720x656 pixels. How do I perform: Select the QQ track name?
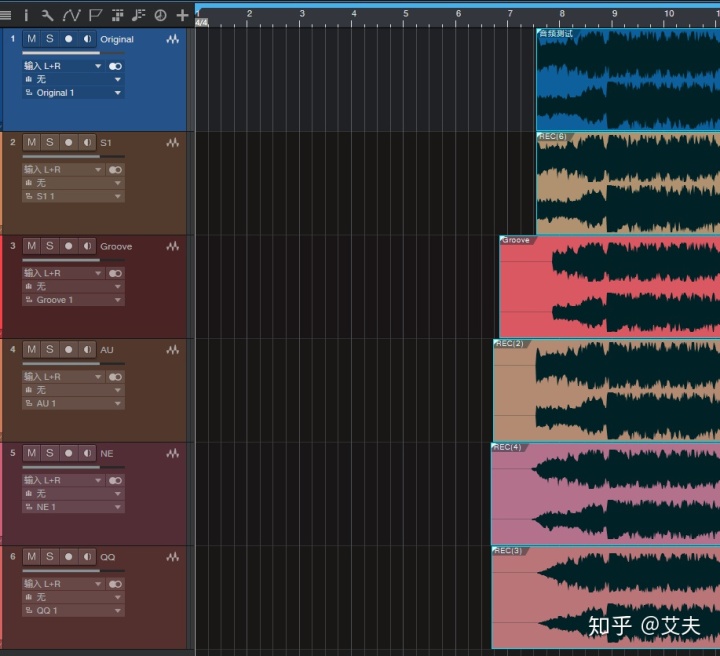pyautogui.click(x=107, y=557)
